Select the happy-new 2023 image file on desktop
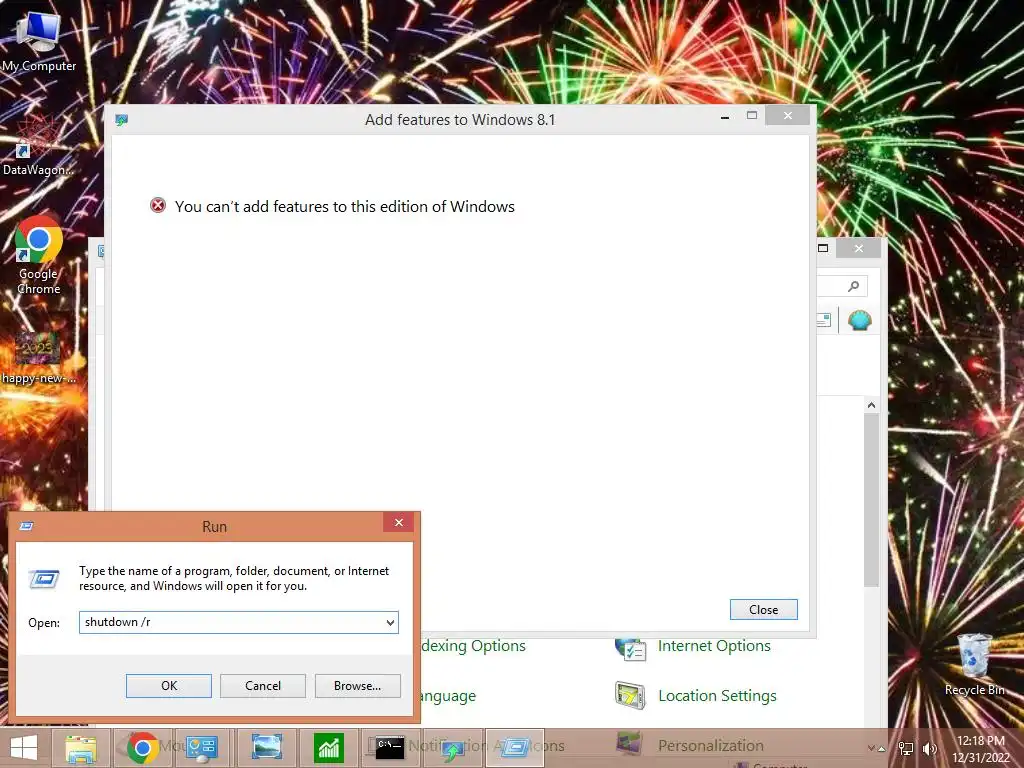 (38, 358)
